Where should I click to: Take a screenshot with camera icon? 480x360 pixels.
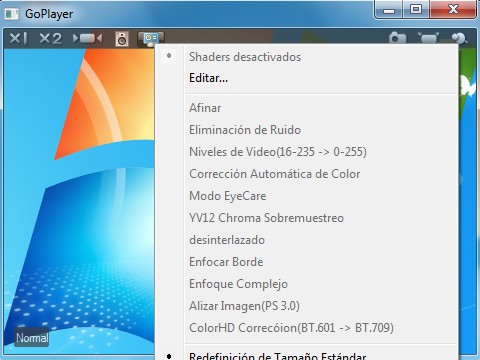coord(397,38)
